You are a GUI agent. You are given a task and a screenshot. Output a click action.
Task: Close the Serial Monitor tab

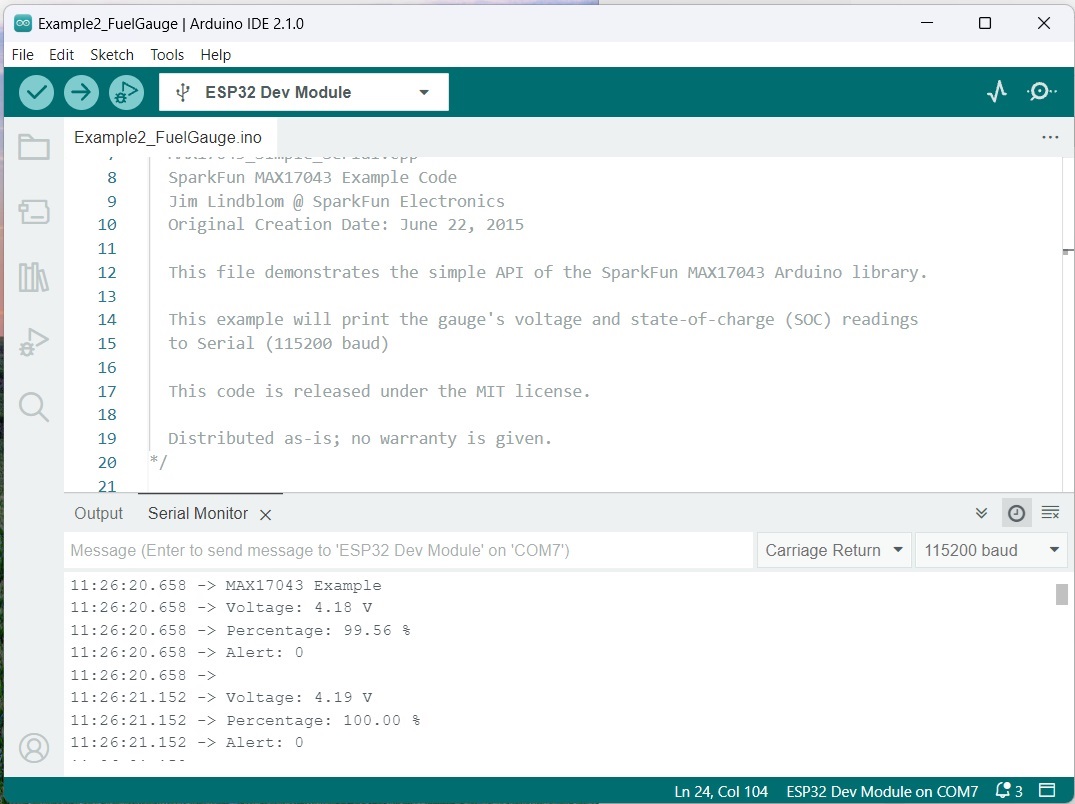[x=265, y=515]
